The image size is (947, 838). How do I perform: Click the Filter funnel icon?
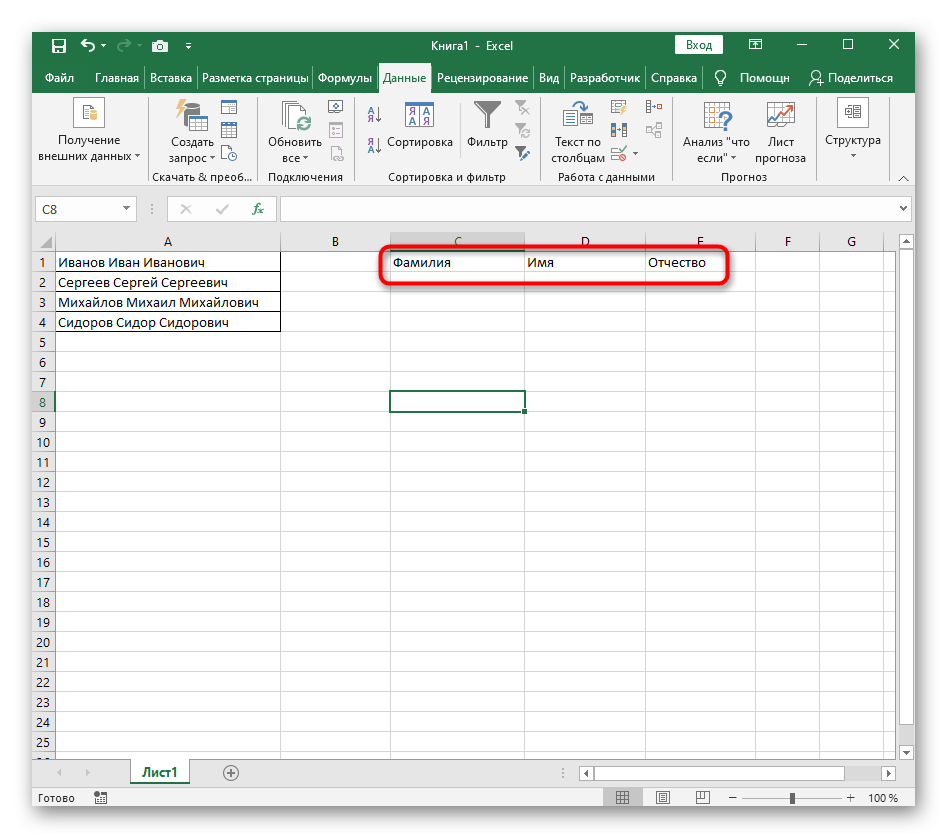pyautogui.click(x=487, y=117)
